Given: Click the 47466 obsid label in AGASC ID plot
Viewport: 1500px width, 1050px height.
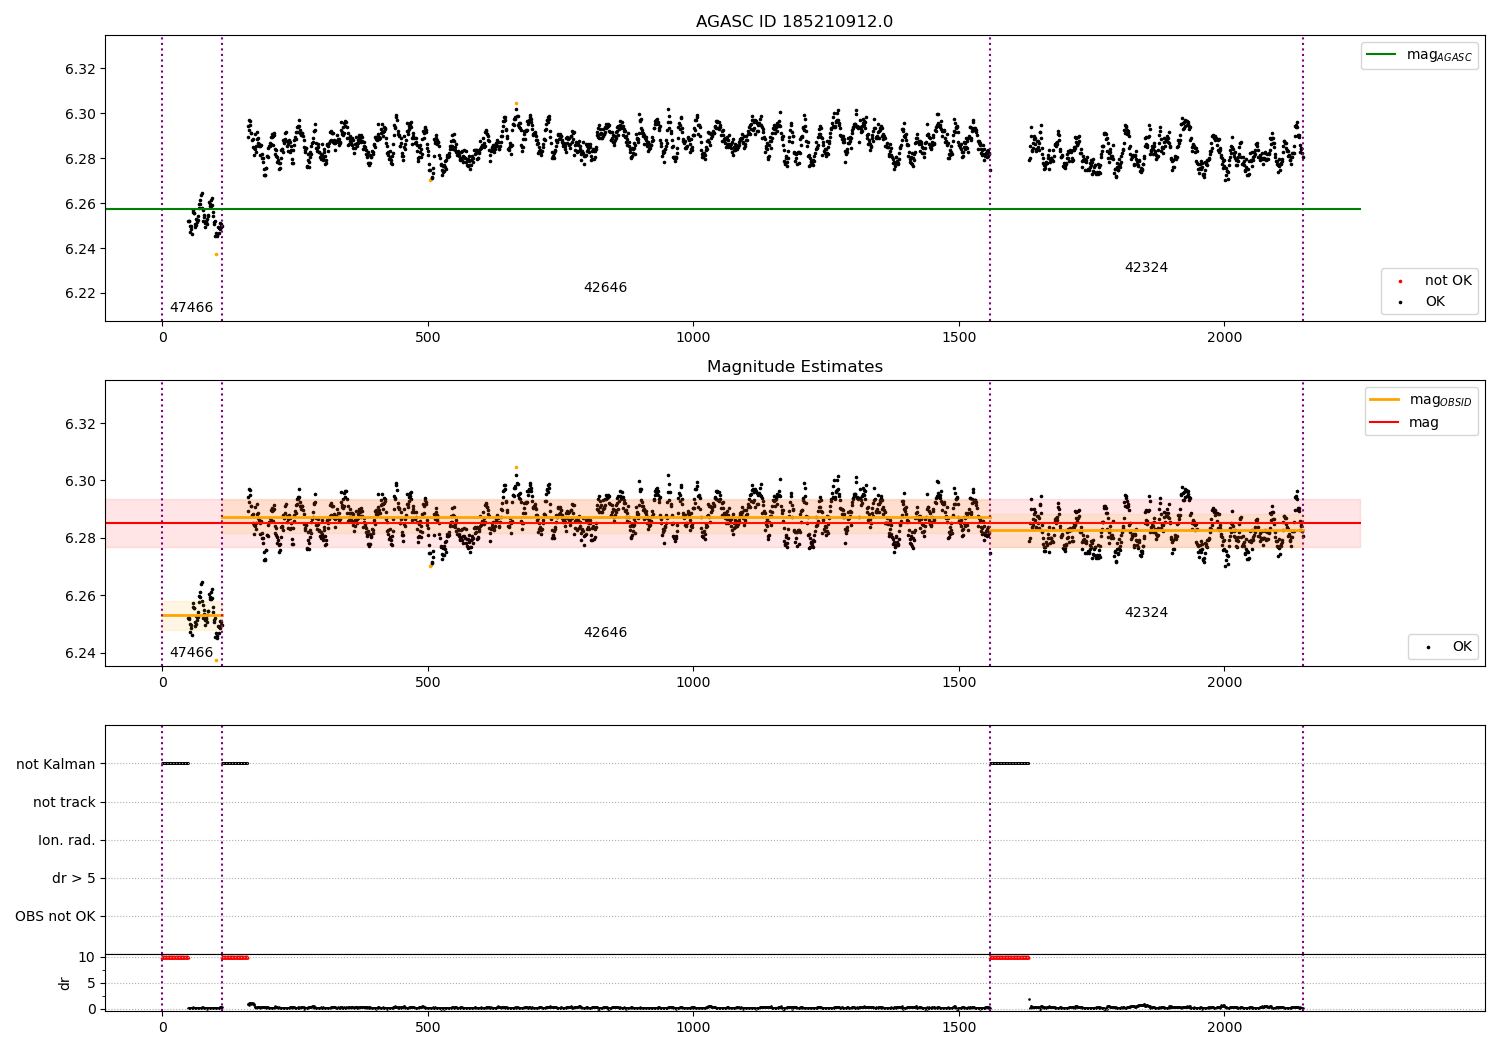Looking at the screenshot, I should pyautogui.click(x=191, y=308).
